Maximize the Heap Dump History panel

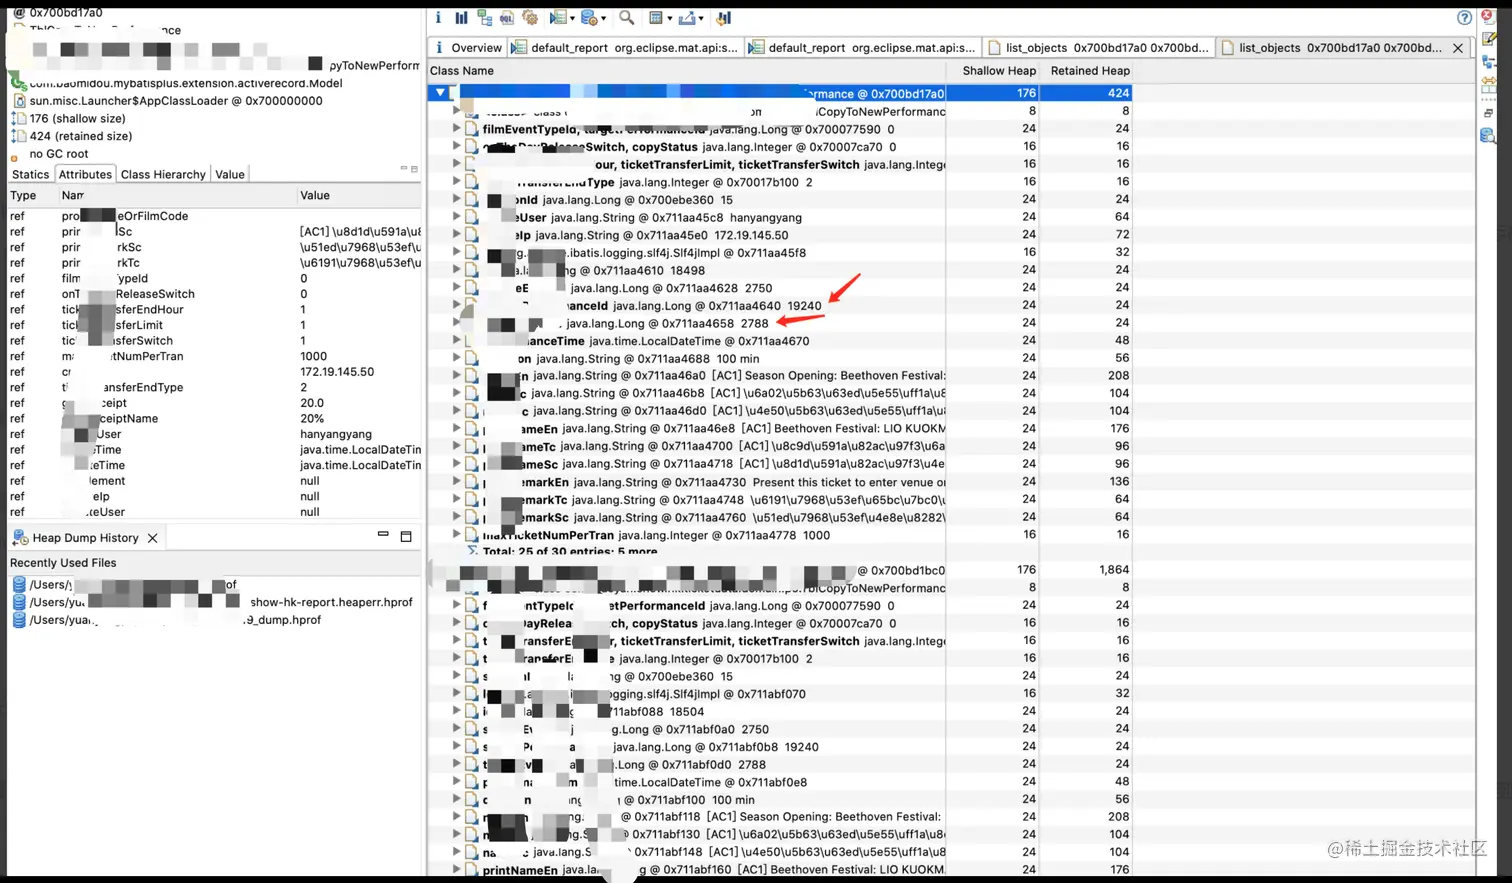coord(406,537)
